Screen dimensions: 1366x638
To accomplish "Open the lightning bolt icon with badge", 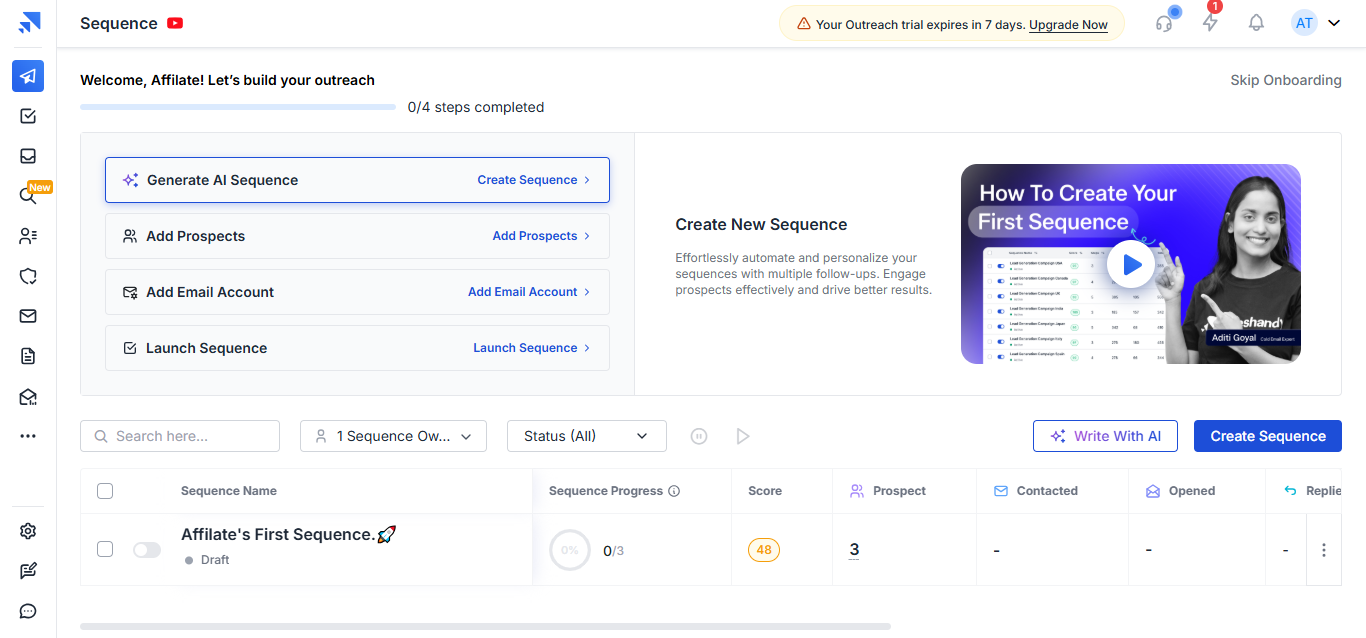I will pyautogui.click(x=1211, y=23).
